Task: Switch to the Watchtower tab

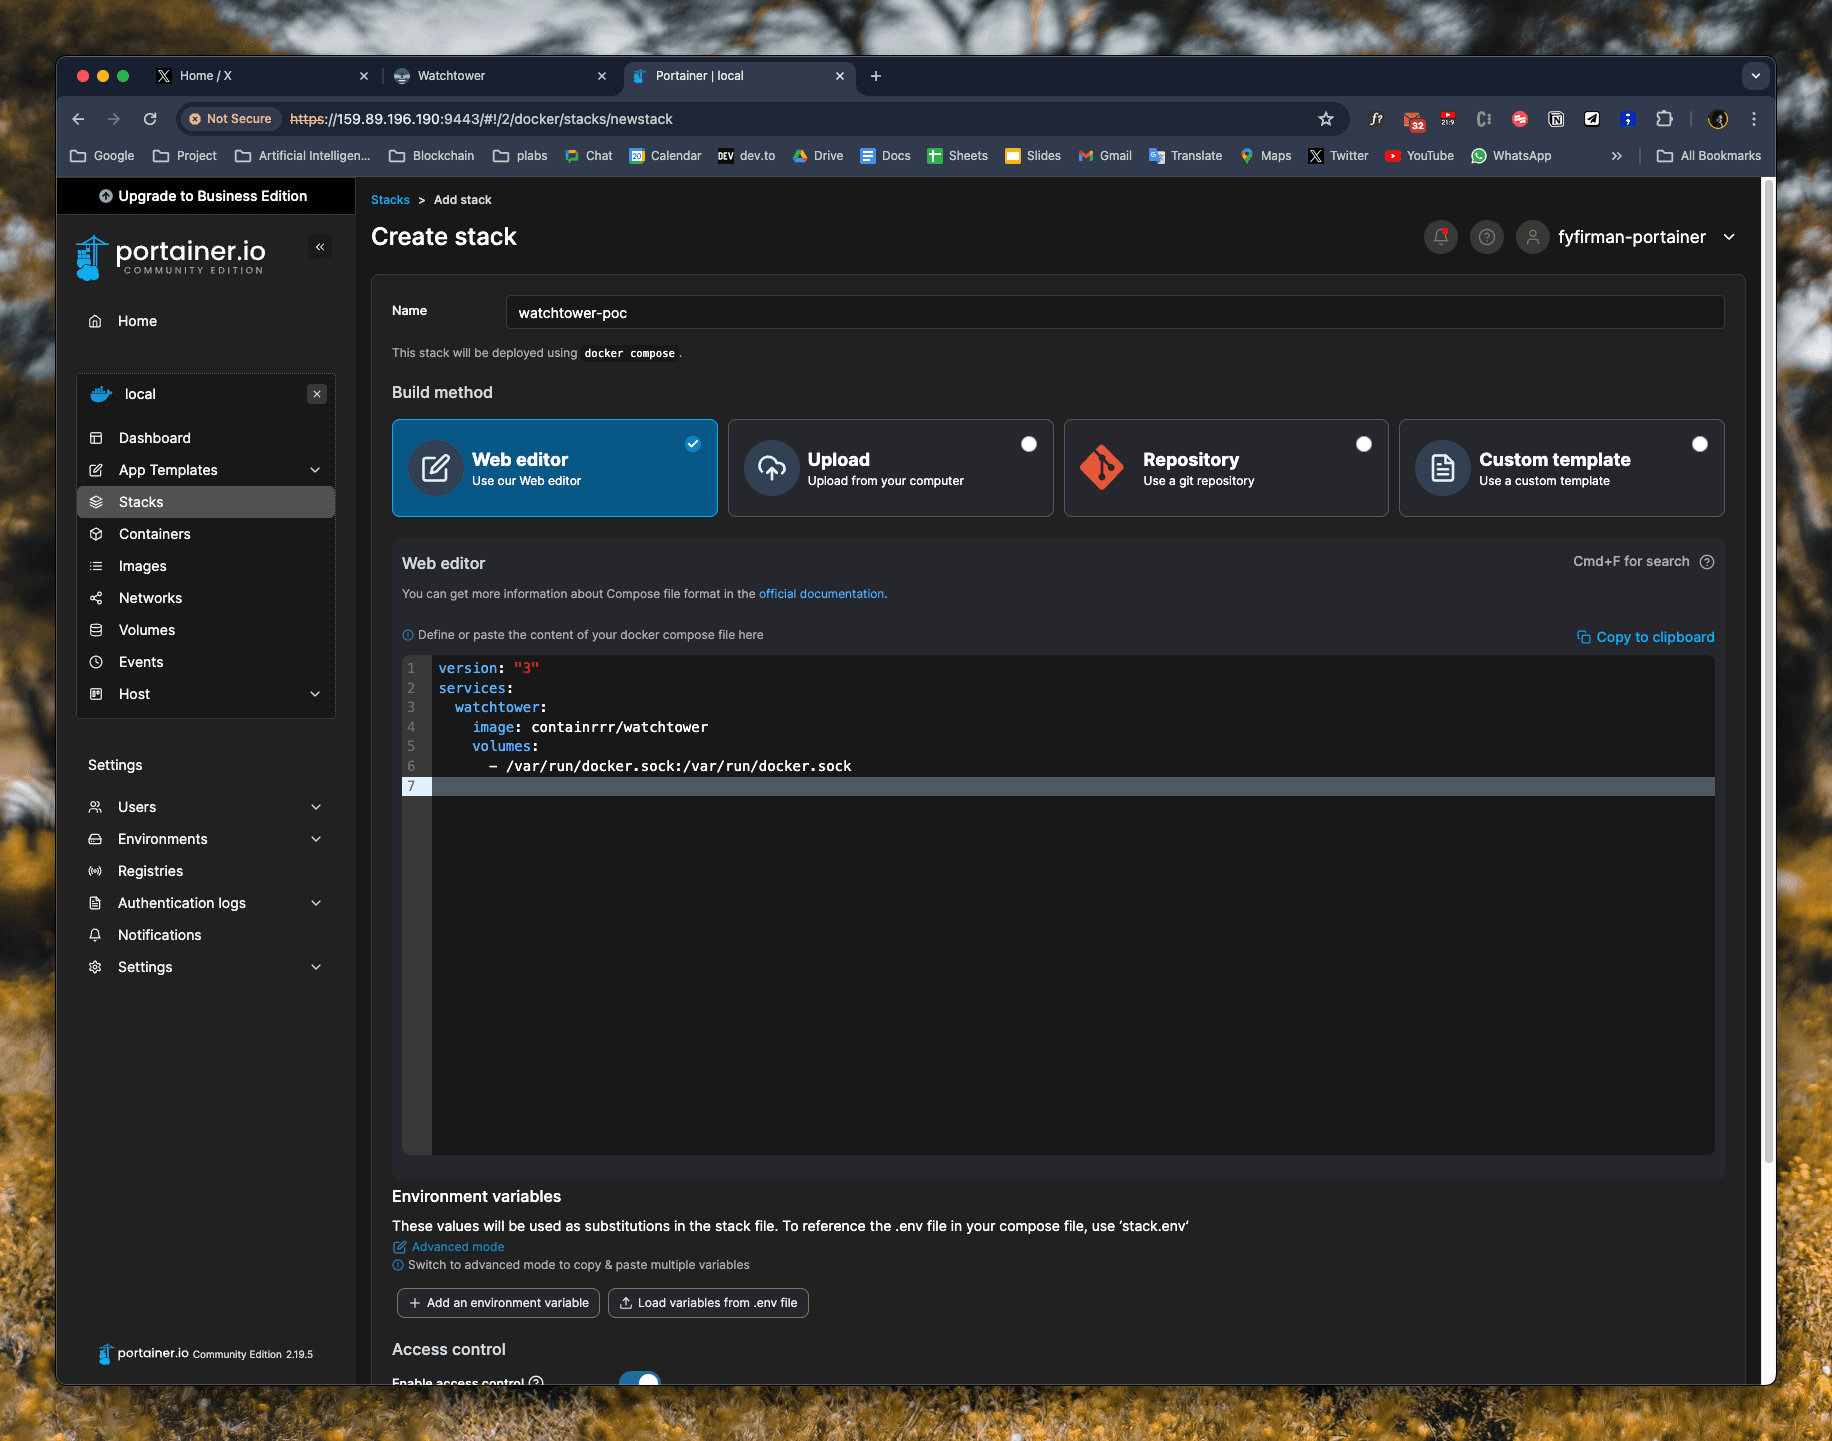Action: (x=500, y=76)
